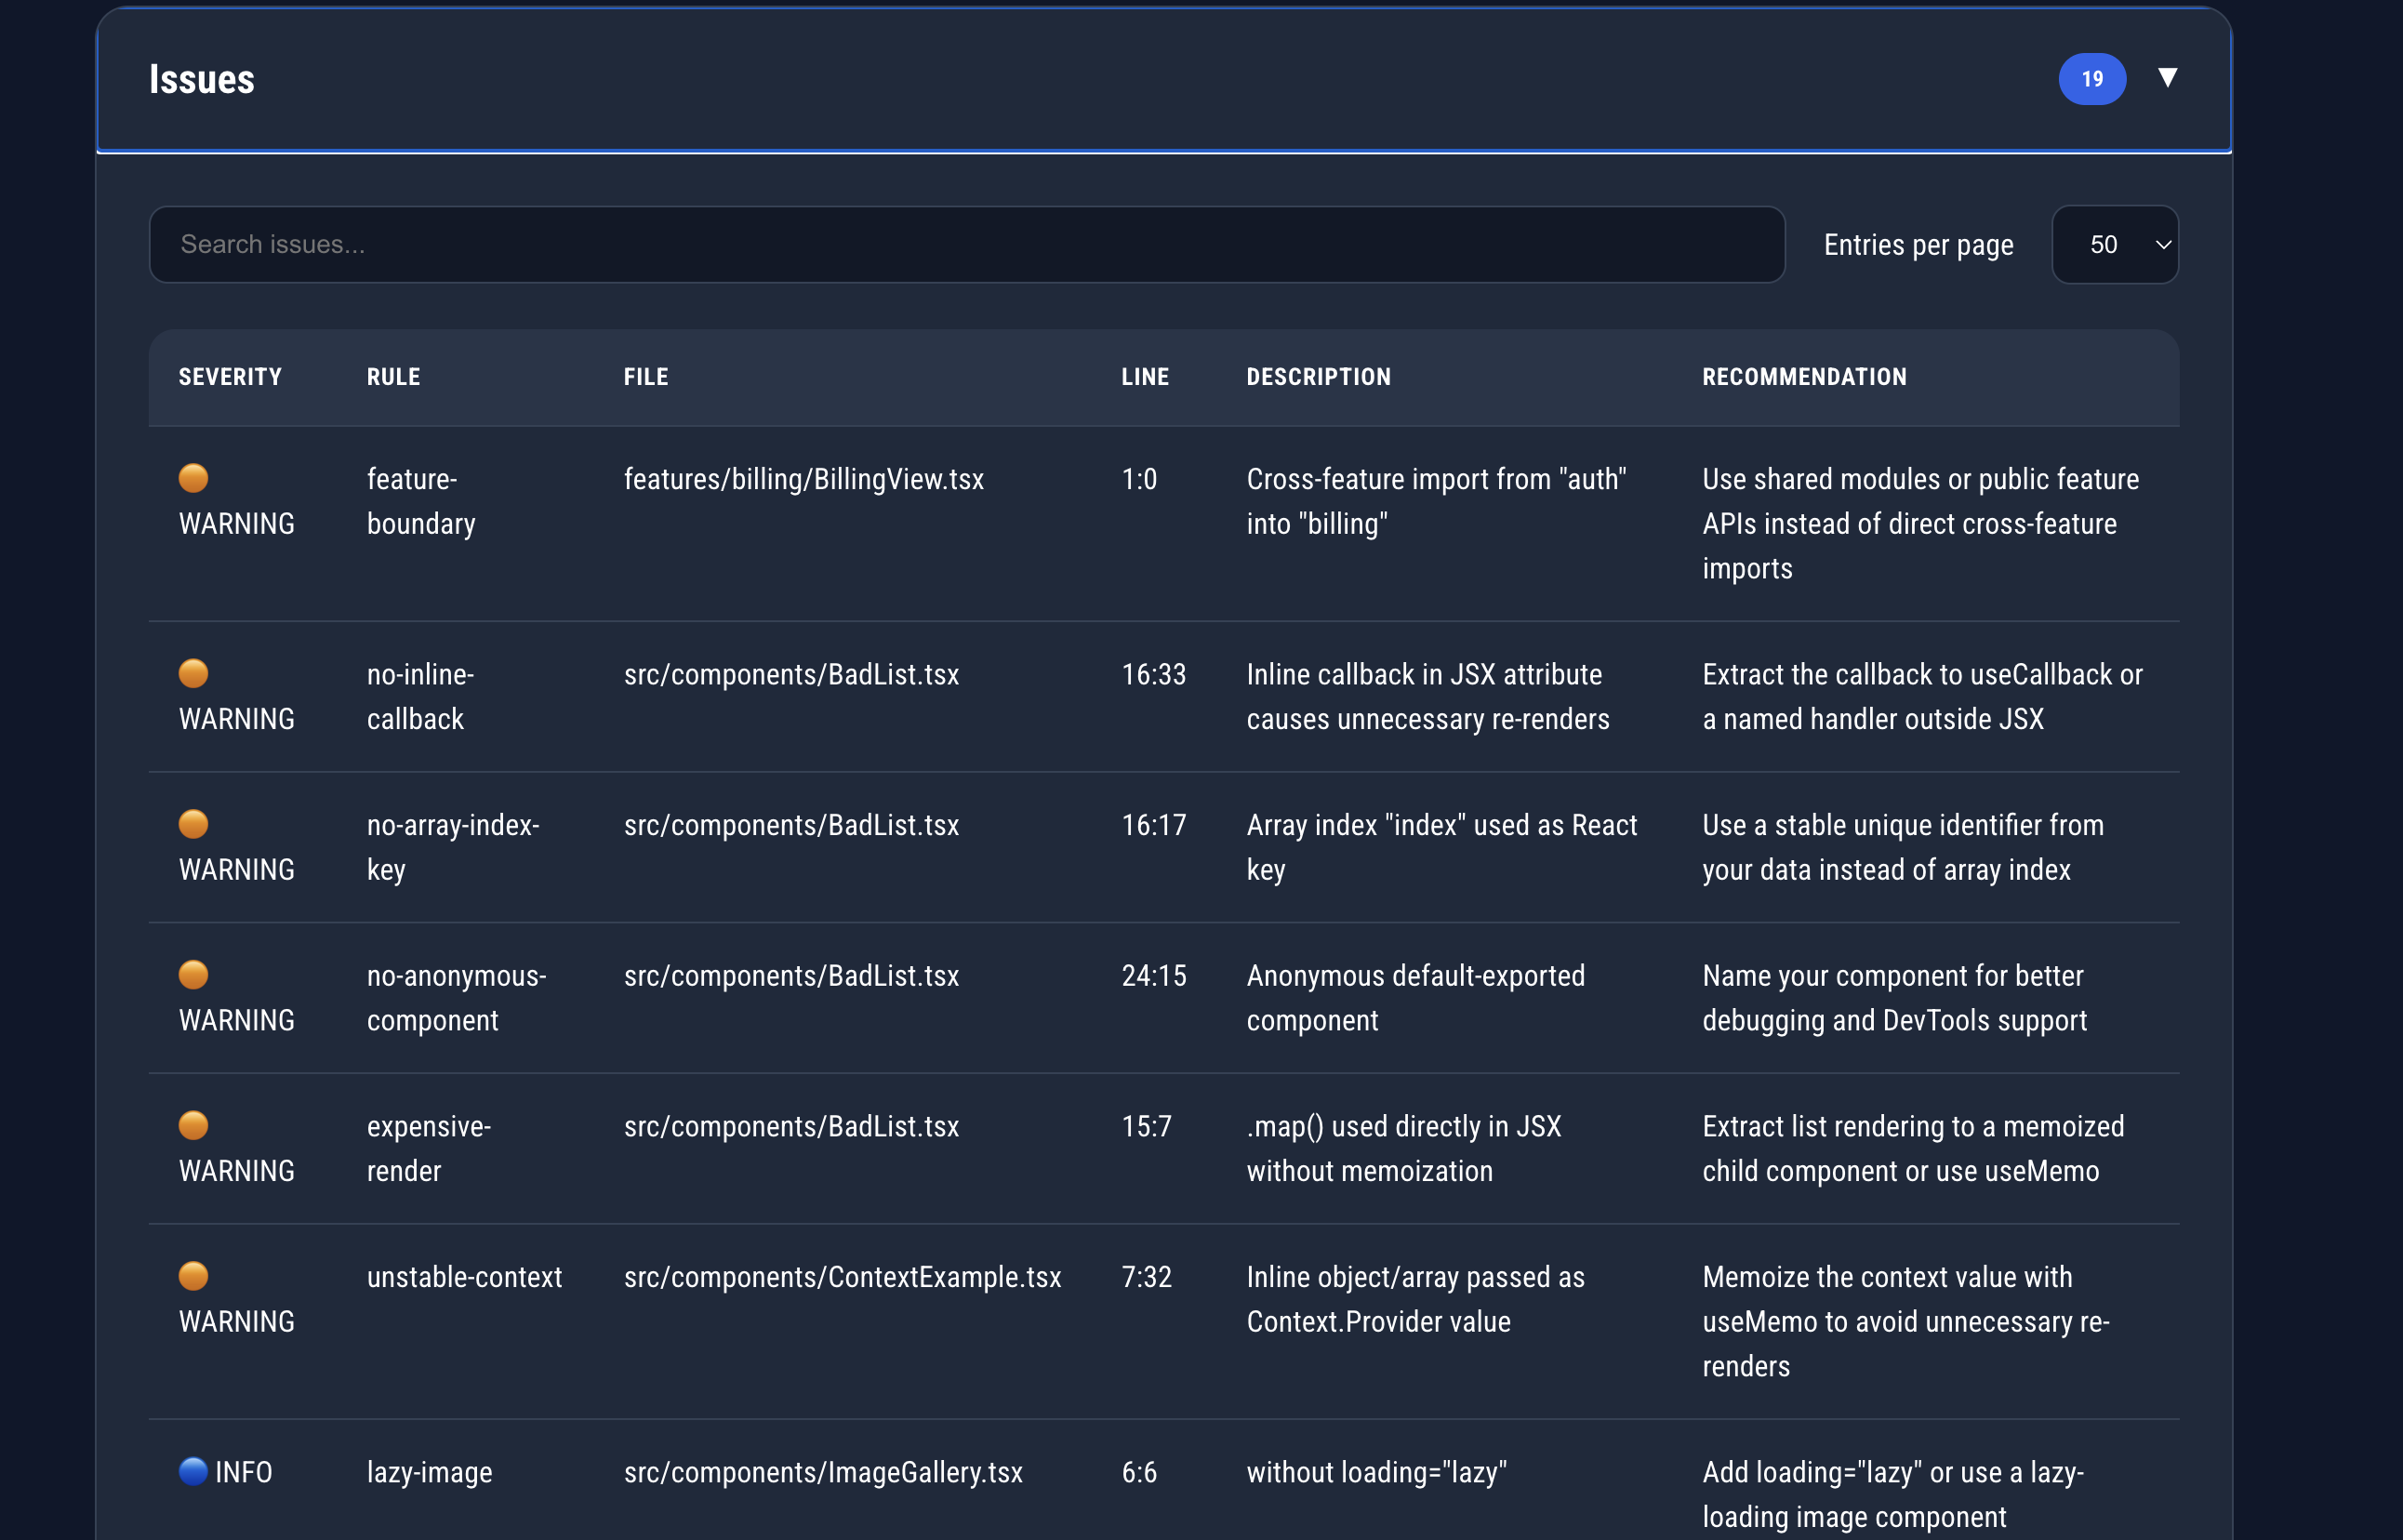
Task: Sort by the LINE column header
Action: [1145, 377]
